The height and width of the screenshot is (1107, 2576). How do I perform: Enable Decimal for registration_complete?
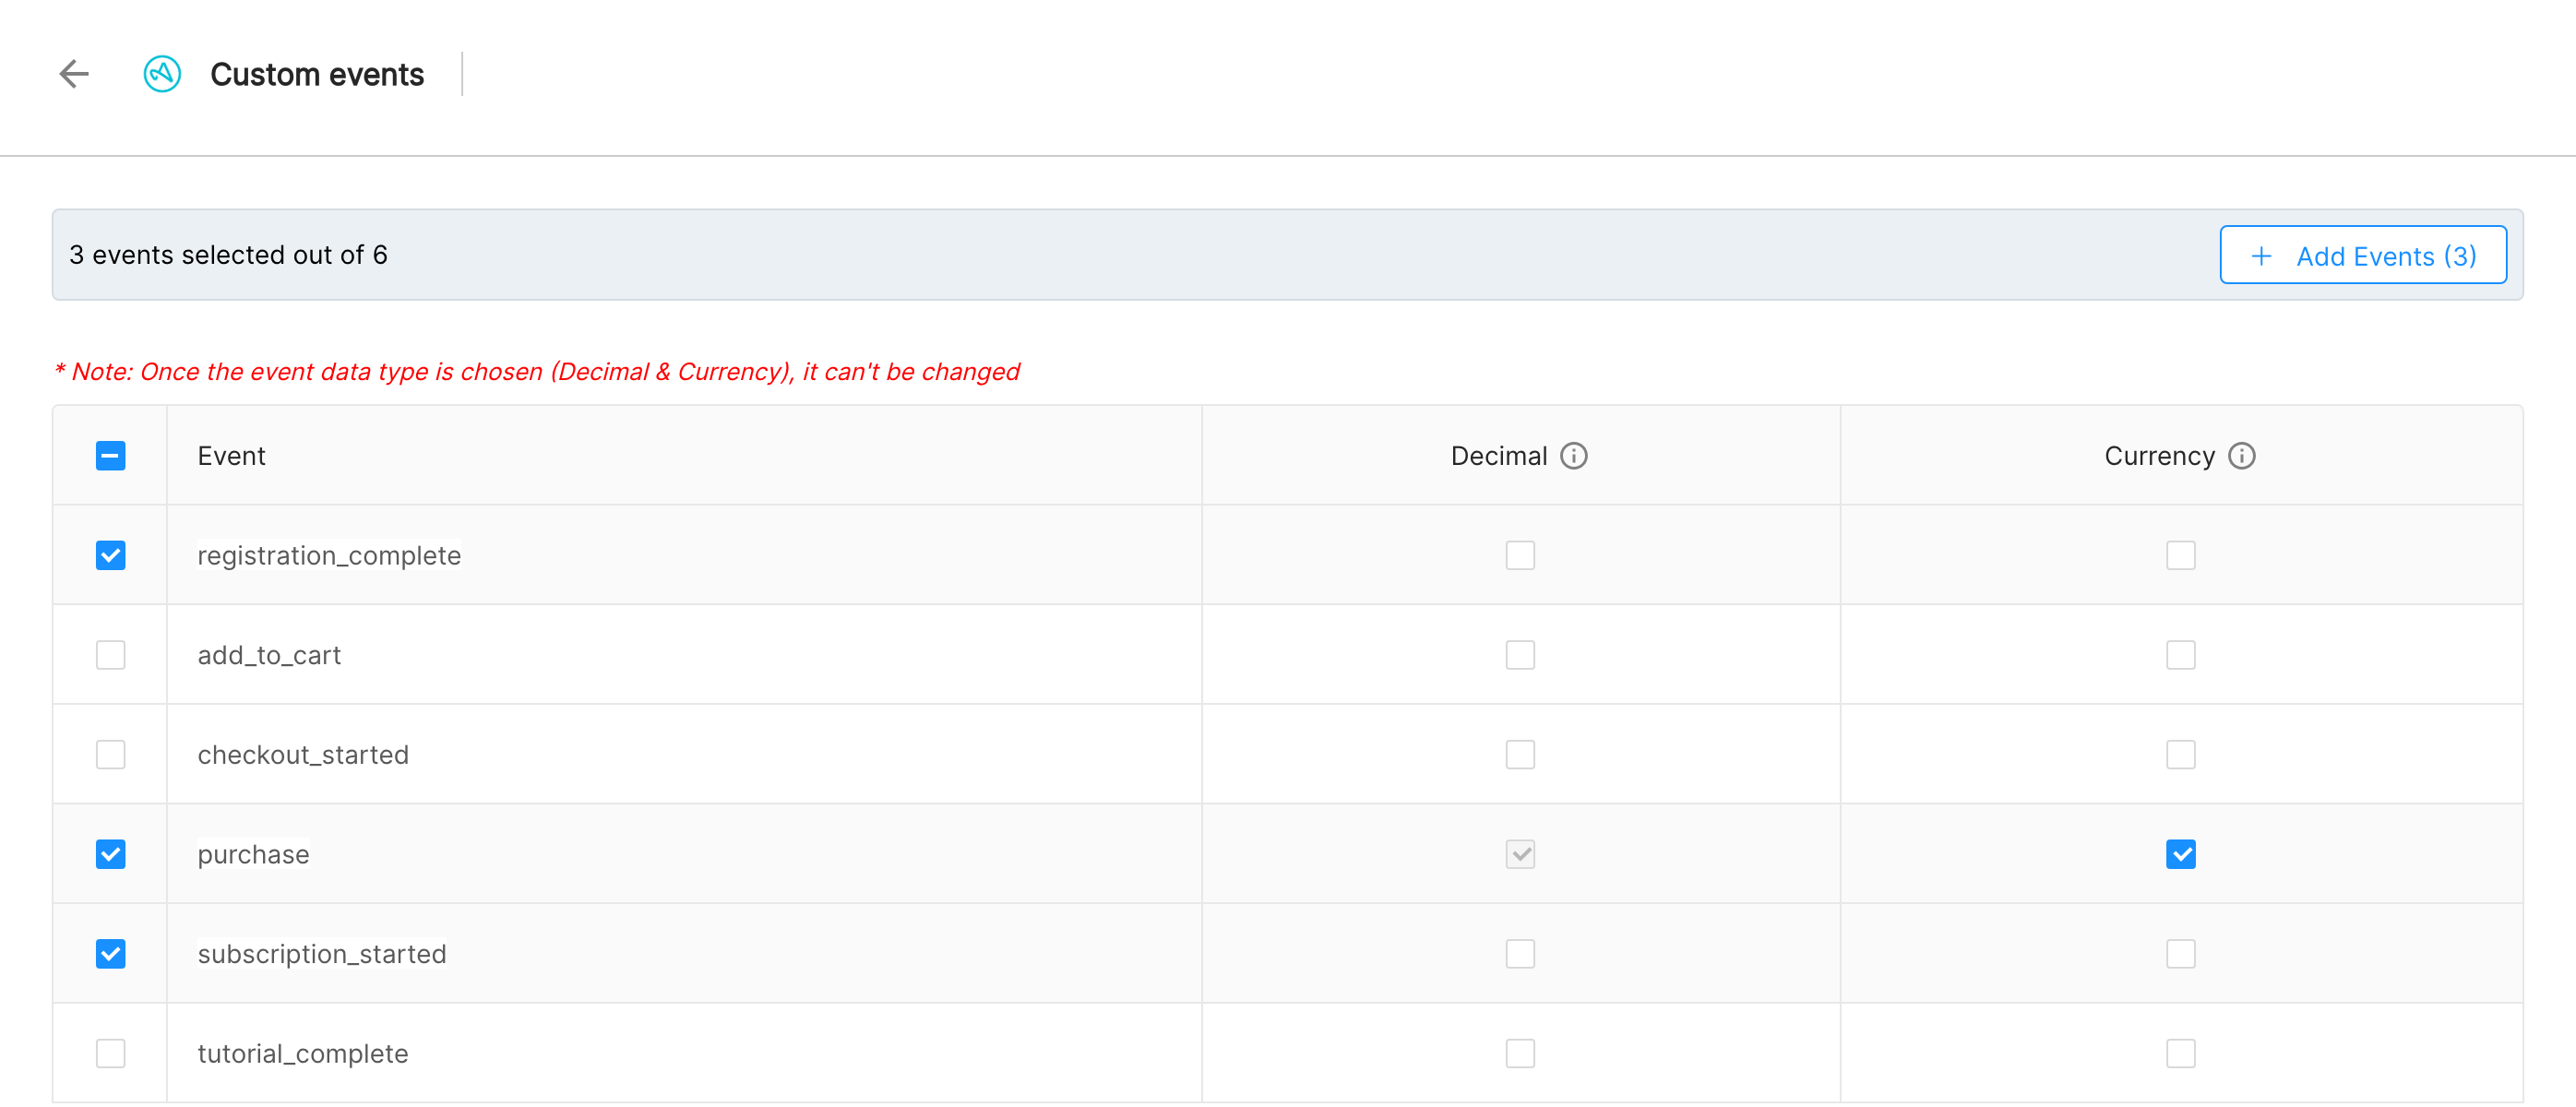[x=1520, y=555]
